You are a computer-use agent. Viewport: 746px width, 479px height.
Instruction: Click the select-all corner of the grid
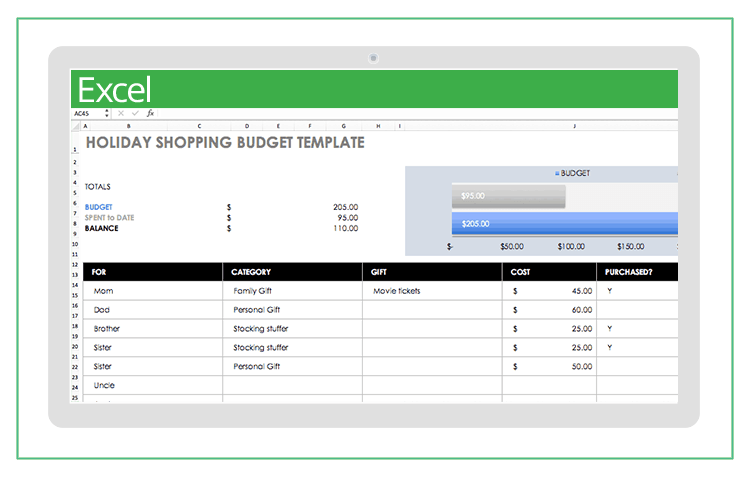point(75,126)
